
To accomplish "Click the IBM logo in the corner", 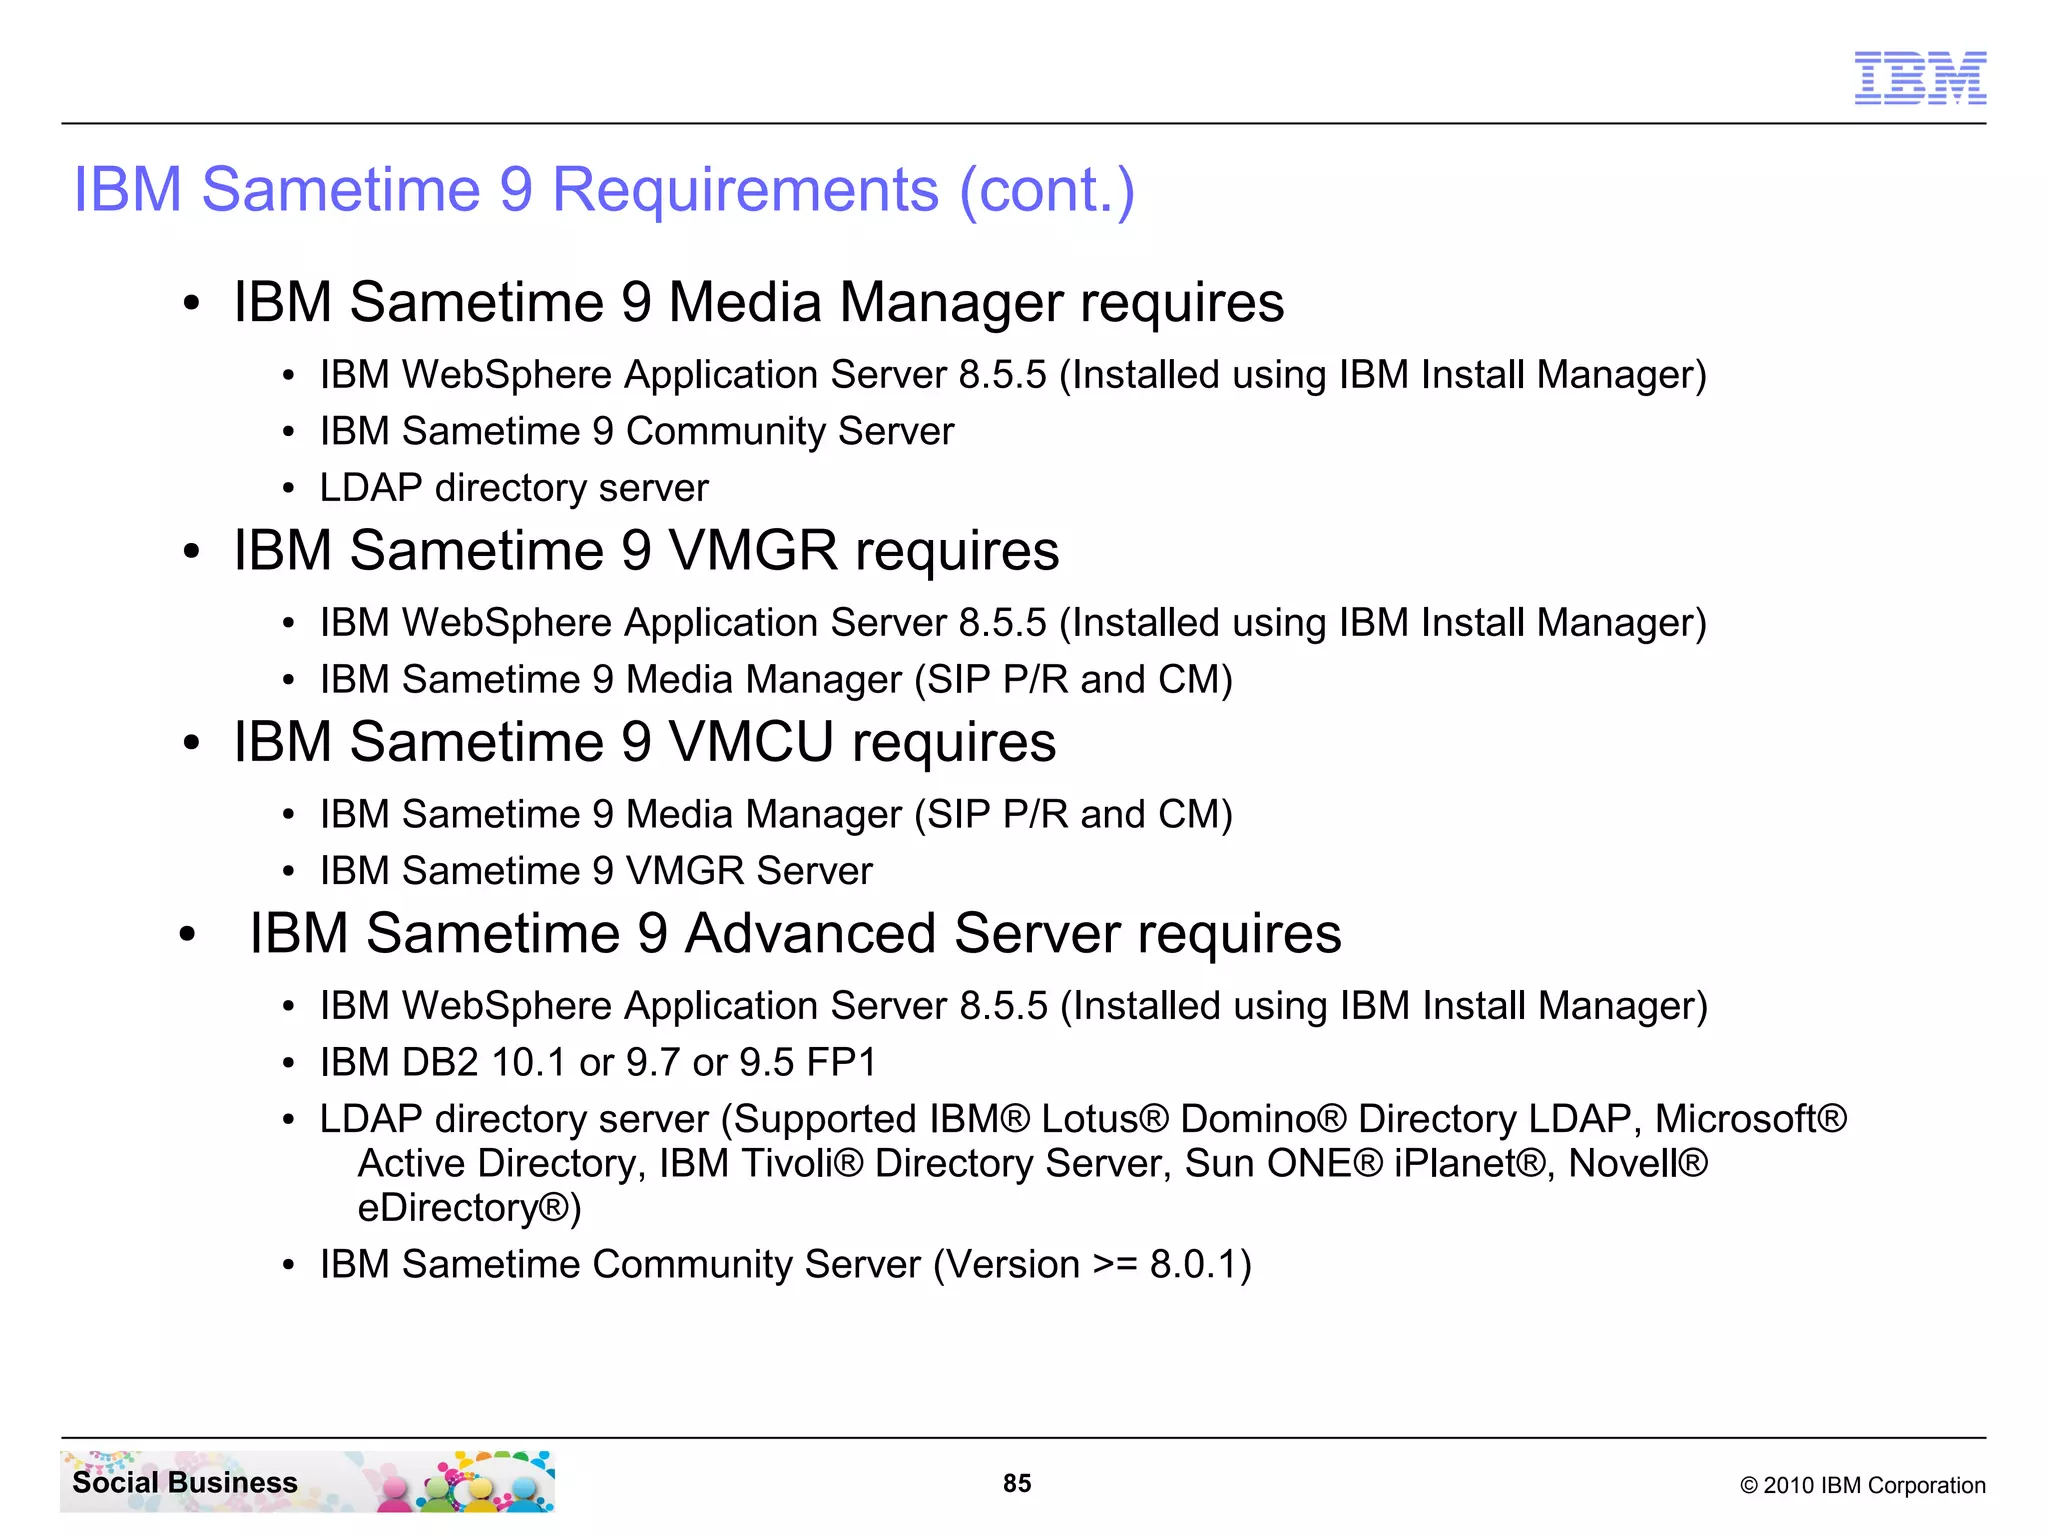I will point(1920,78).
